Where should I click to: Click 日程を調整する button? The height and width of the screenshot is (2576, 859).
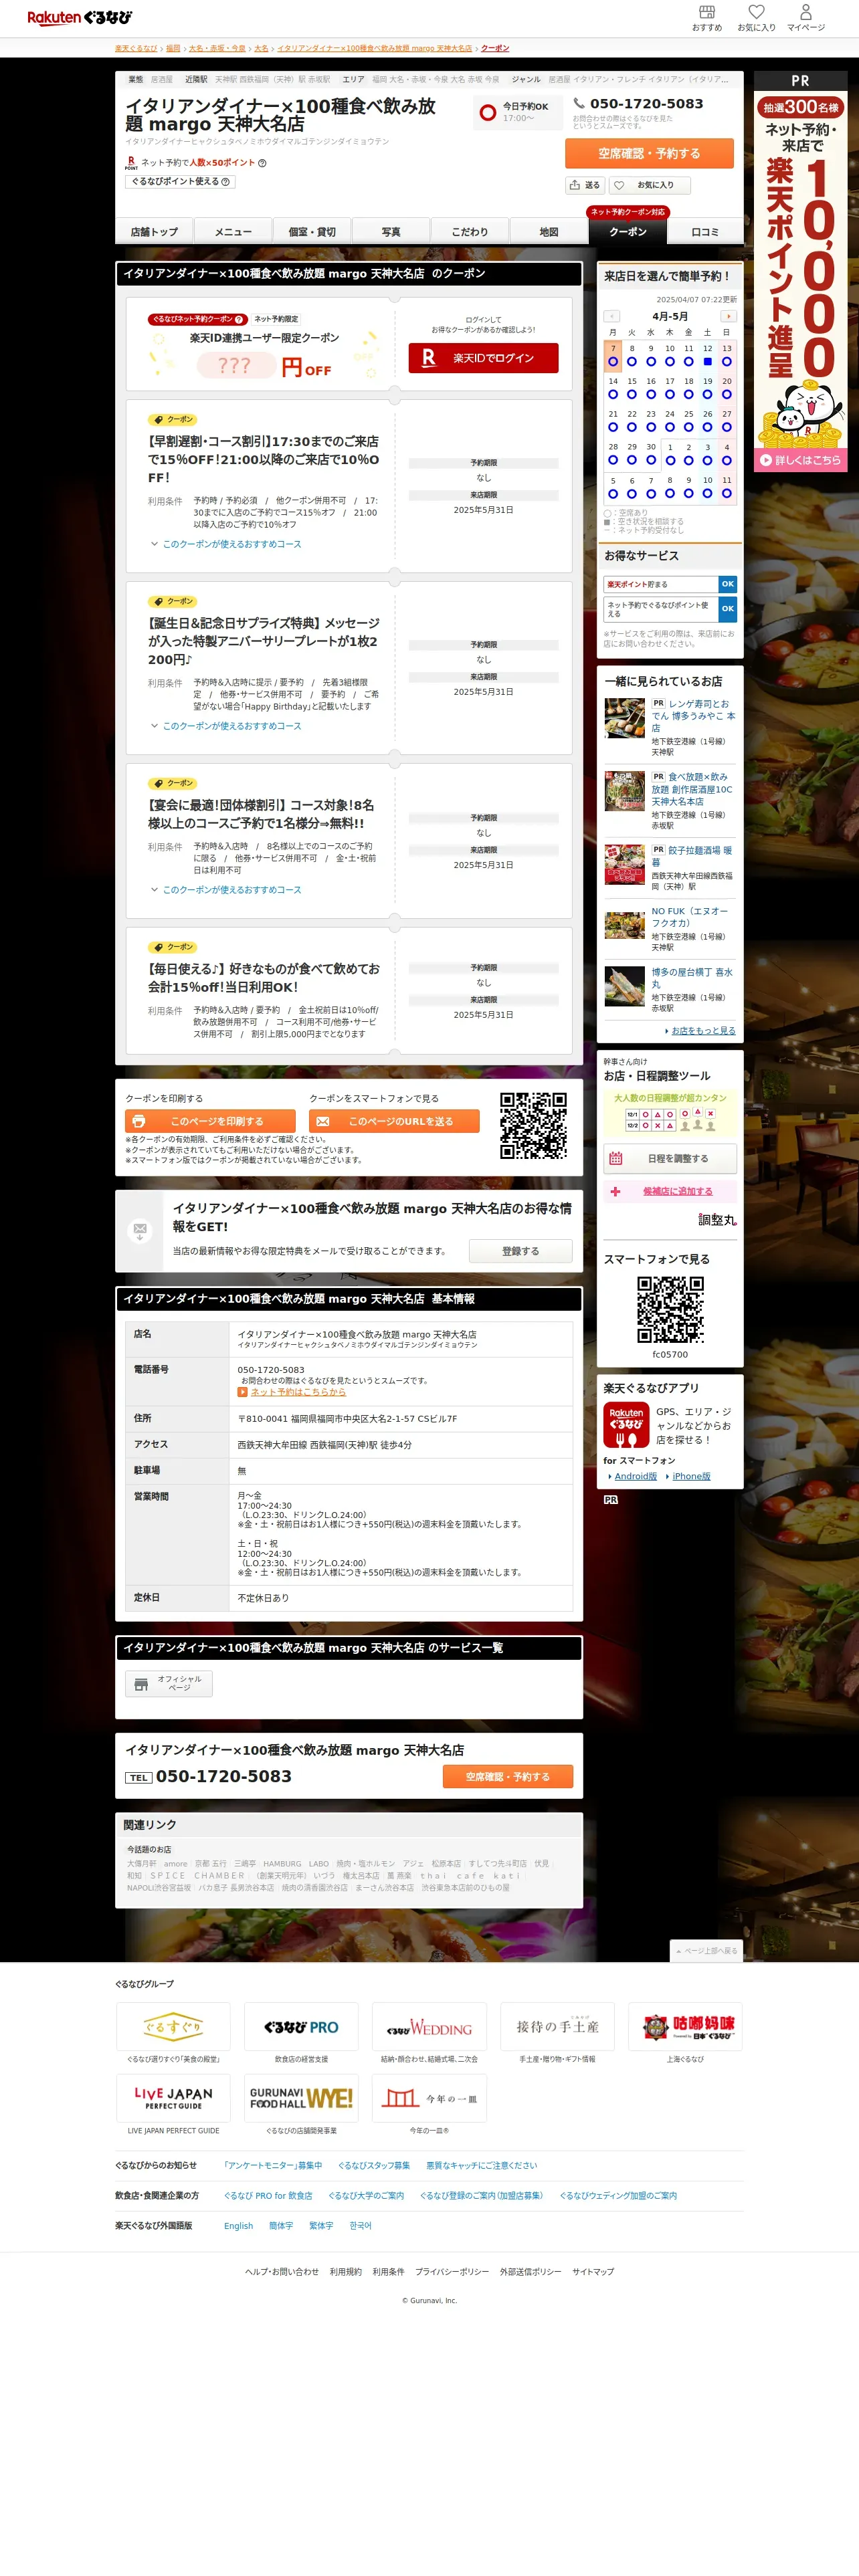click(670, 1158)
